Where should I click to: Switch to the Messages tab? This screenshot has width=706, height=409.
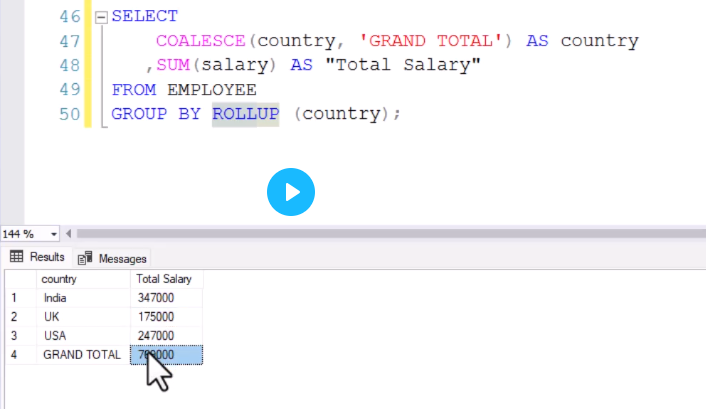point(114,258)
